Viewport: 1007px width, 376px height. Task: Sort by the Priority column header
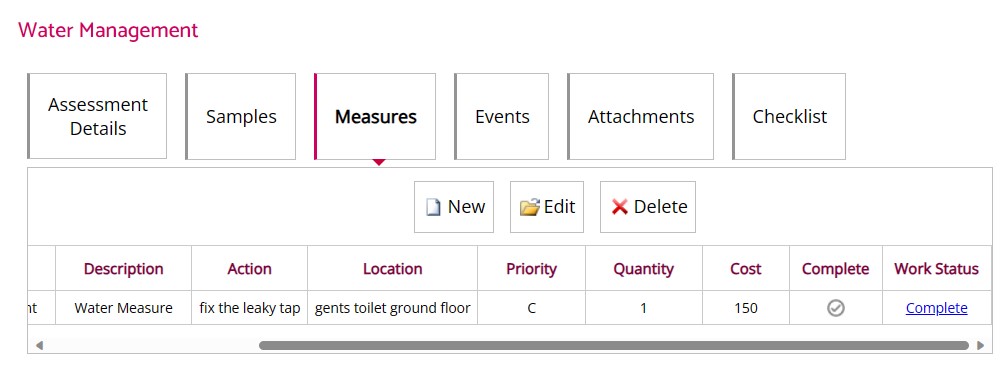(531, 269)
